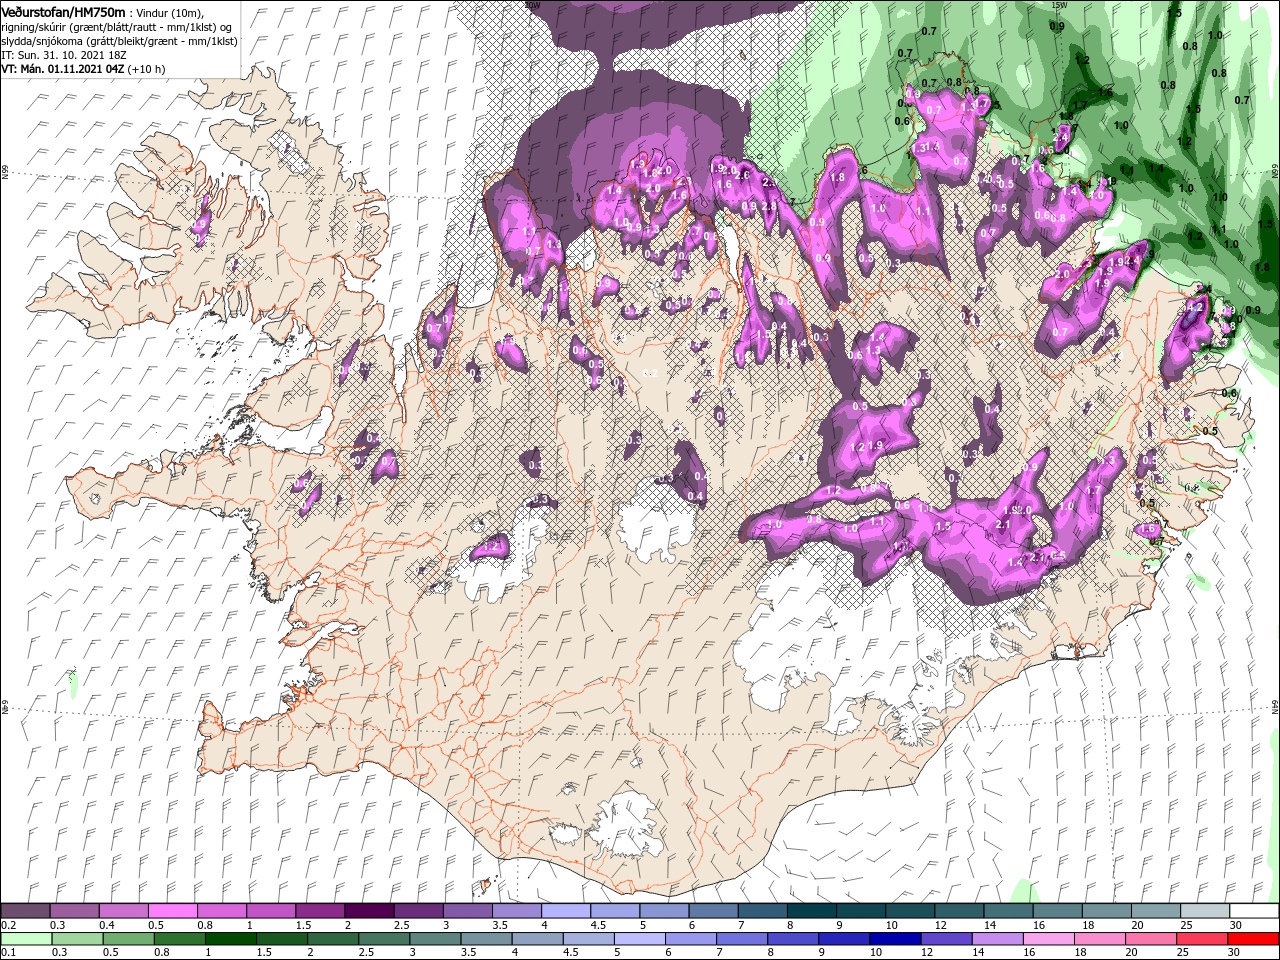Click the 'Vindur (10m)' legend description
The height and width of the screenshot is (960, 1280).
[171, 12]
